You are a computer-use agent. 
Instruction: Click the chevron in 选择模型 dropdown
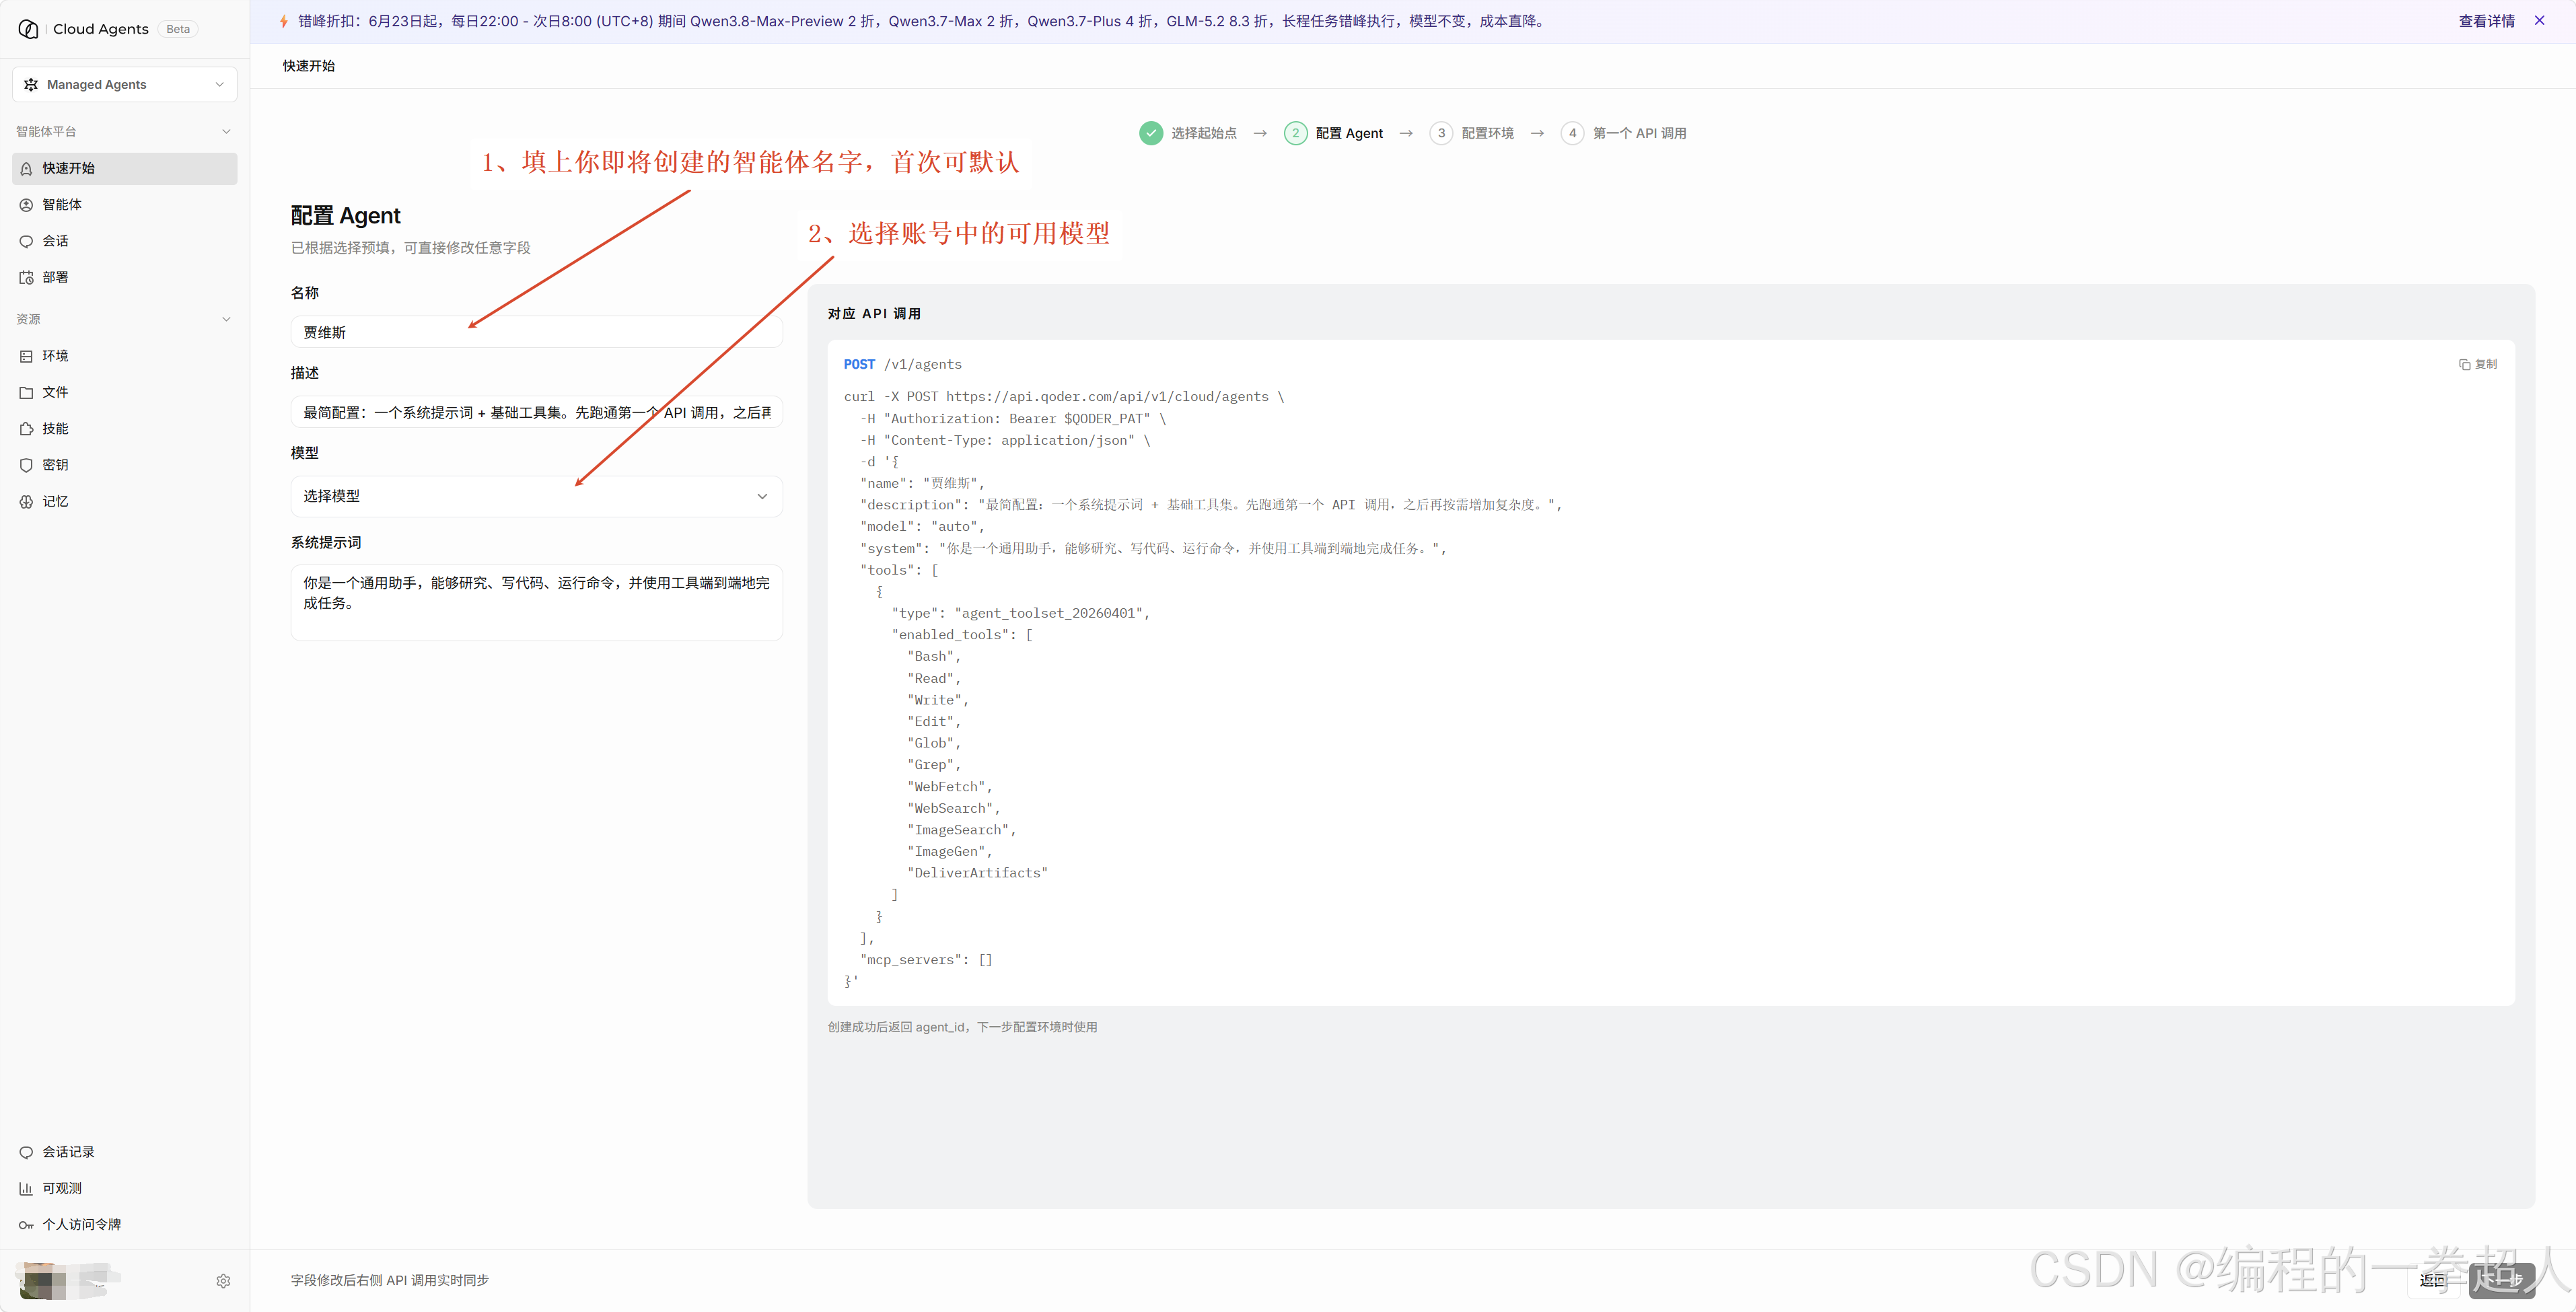point(762,496)
